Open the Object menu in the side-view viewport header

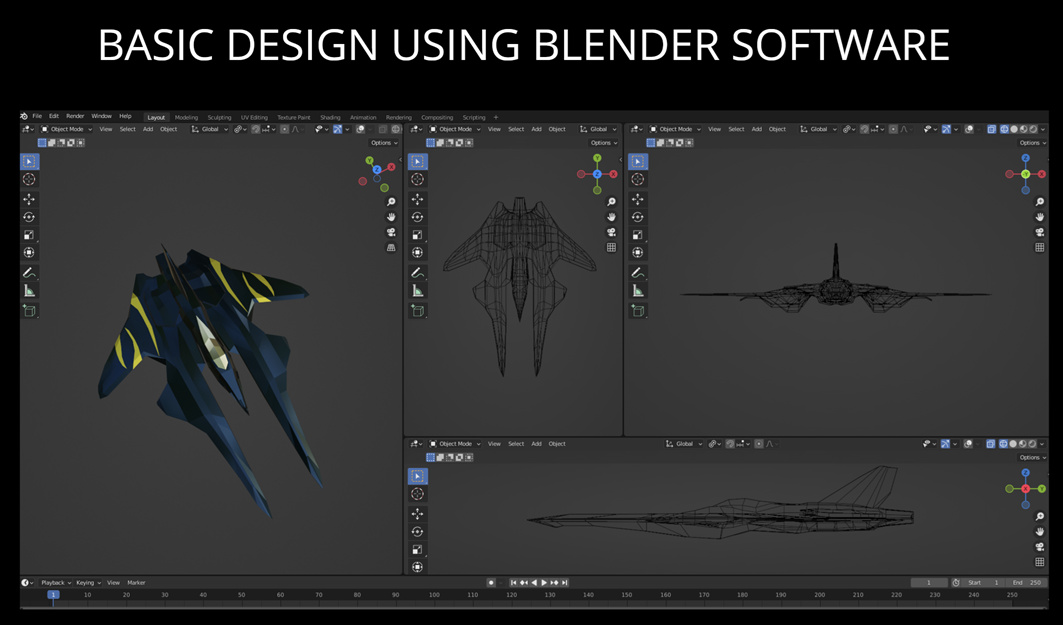557,444
